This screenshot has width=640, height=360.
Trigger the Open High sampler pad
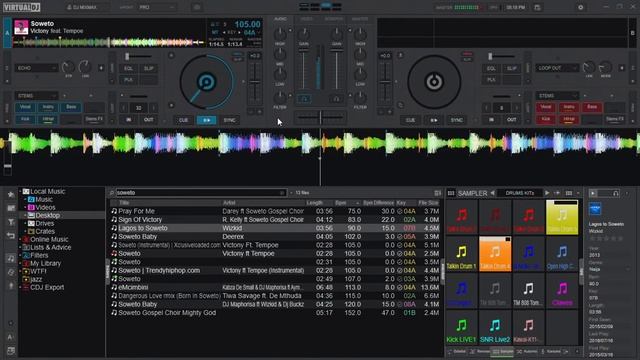click(562, 254)
